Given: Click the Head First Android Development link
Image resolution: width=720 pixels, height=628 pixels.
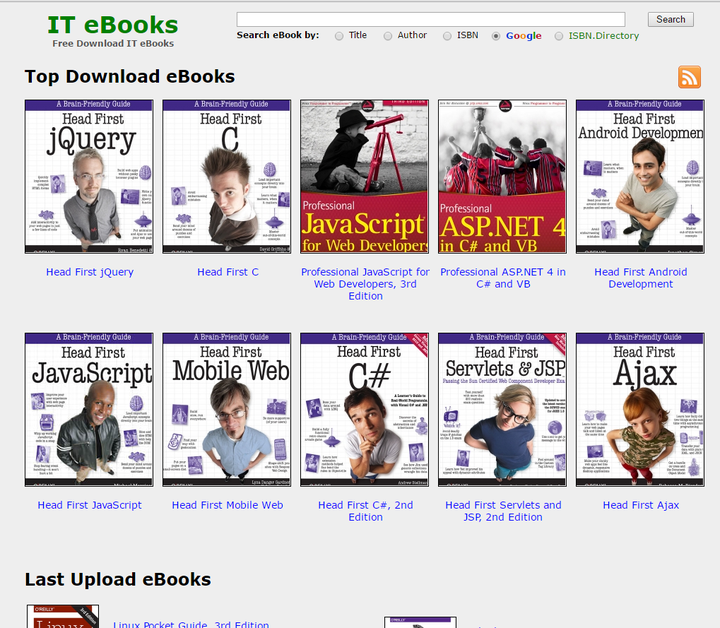Looking at the screenshot, I should tap(641, 278).
